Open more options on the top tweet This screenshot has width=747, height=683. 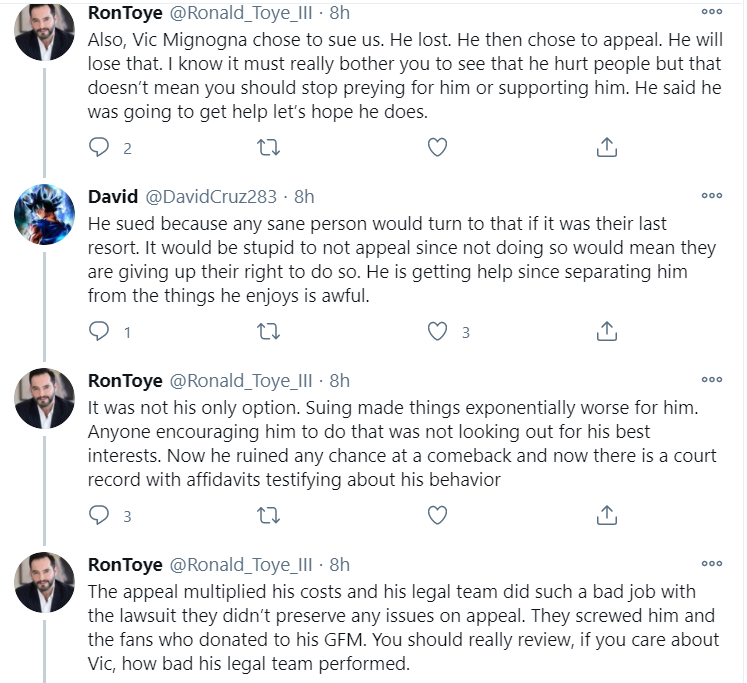712,12
